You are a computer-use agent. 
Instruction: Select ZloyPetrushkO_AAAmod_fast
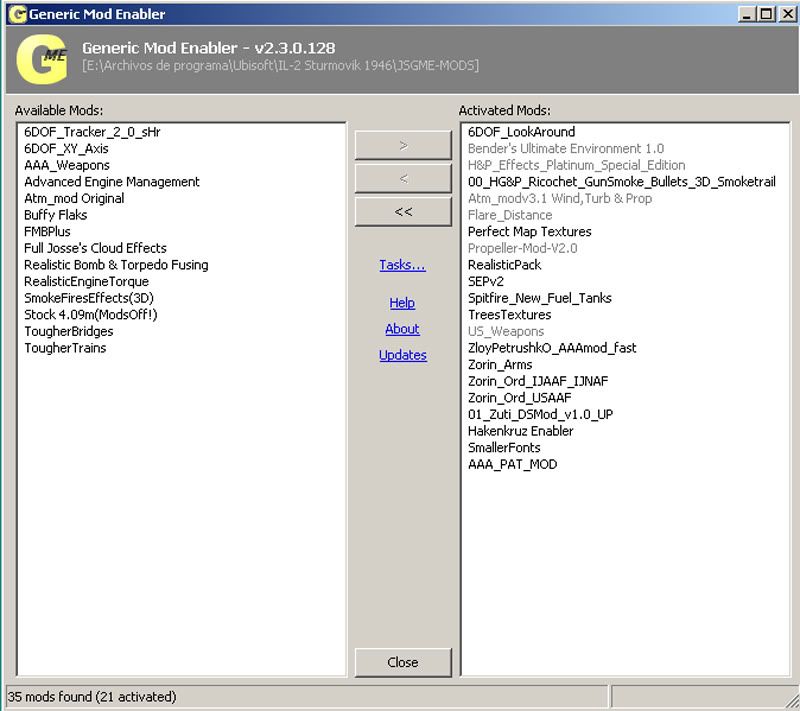tap(552, 348)
